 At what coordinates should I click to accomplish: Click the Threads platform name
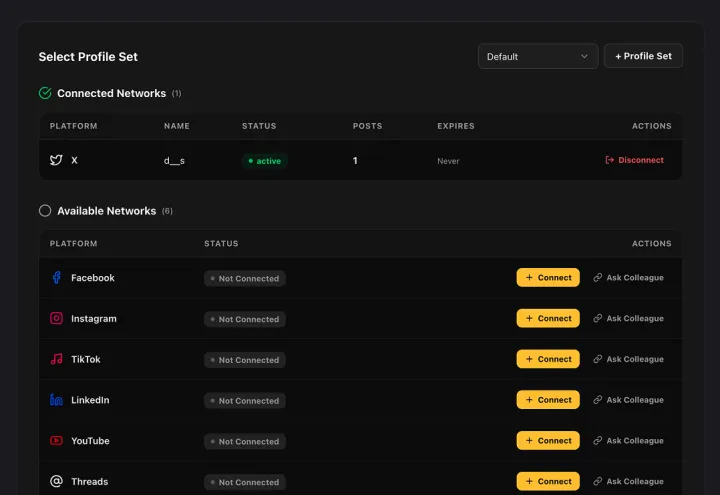pyautogui.click(x=90, y=481)
